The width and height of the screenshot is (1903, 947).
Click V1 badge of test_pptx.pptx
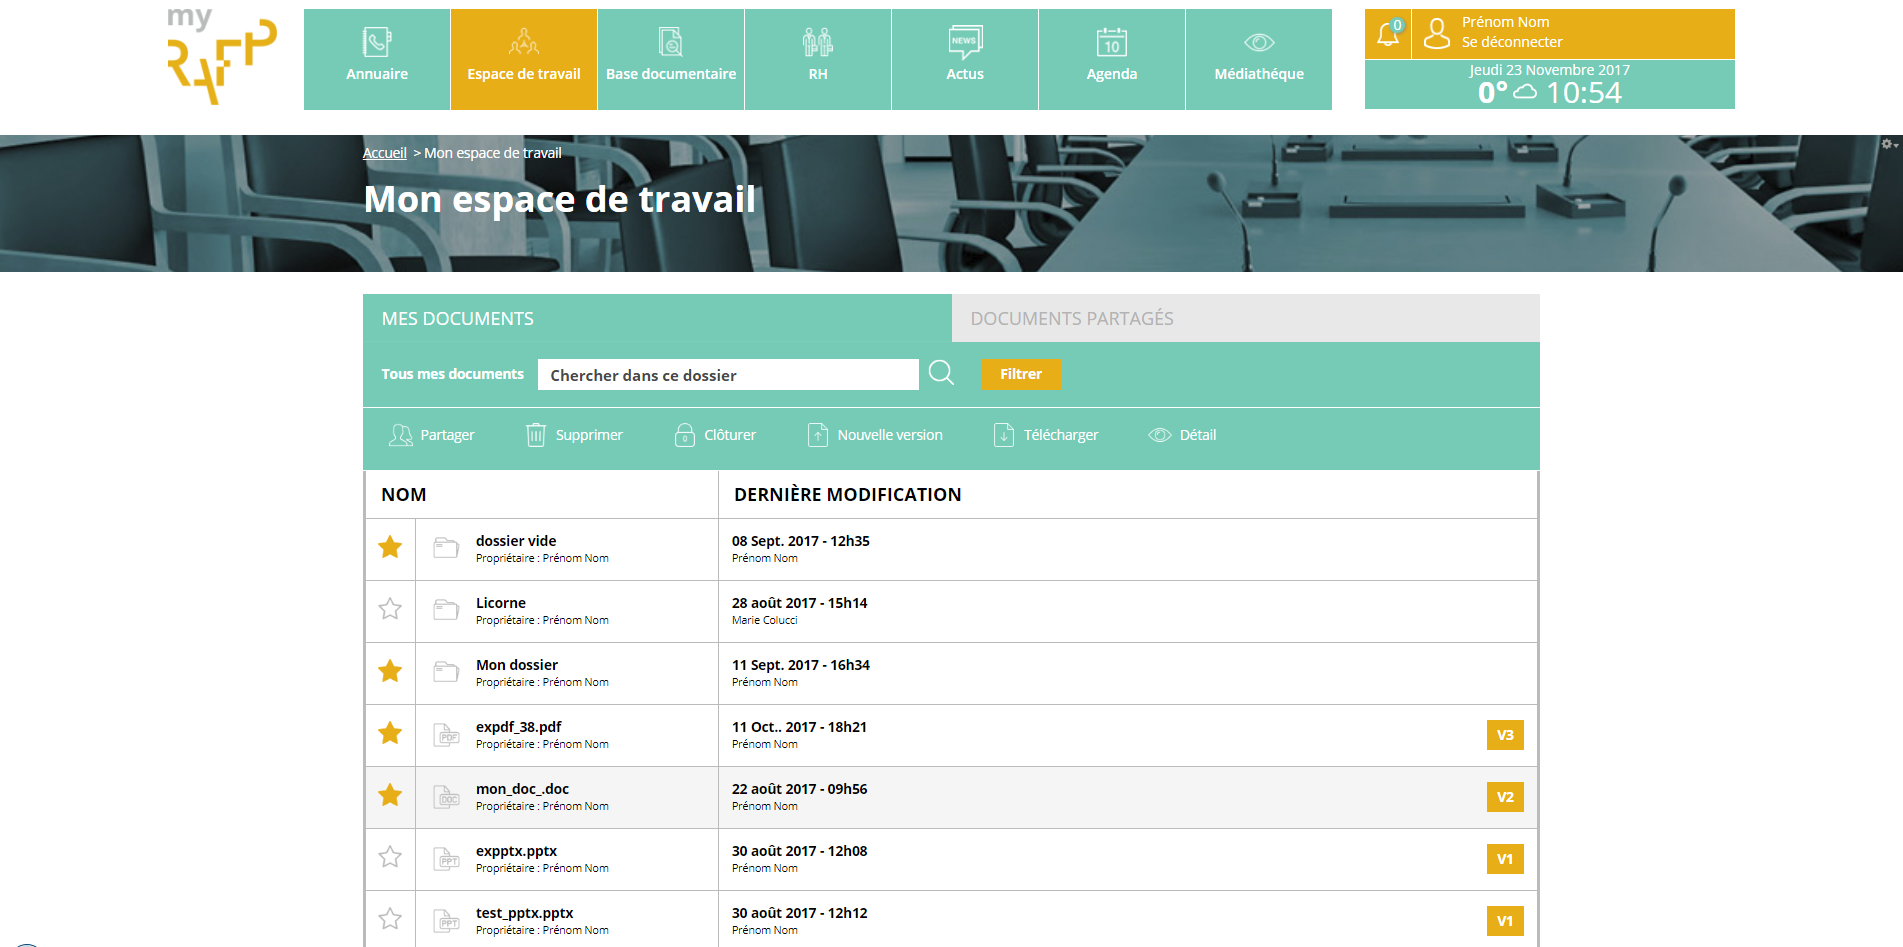(1505, 921)
